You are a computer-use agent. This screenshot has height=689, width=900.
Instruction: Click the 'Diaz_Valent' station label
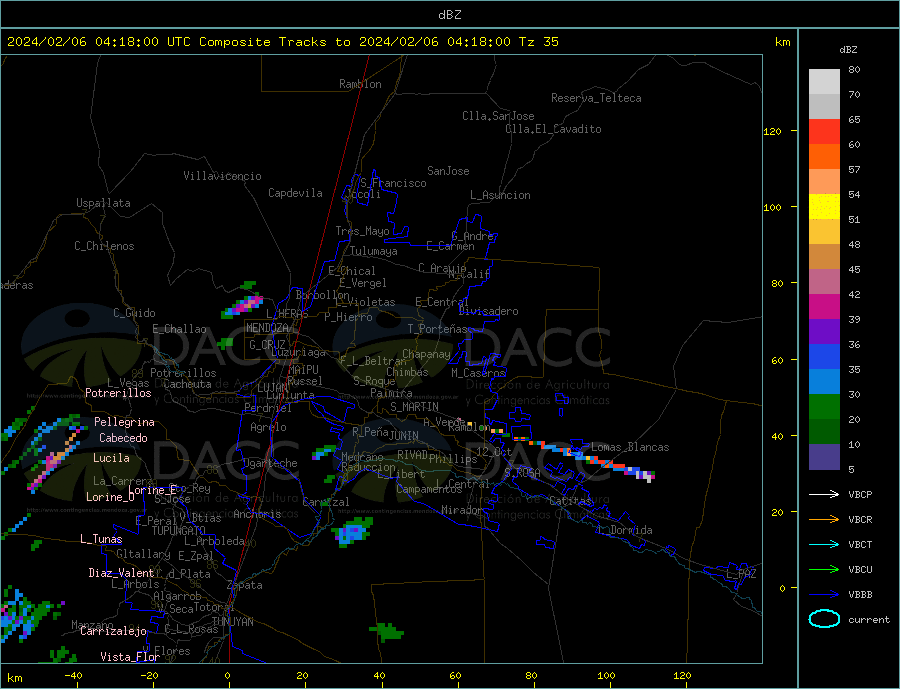click(121, 574)
